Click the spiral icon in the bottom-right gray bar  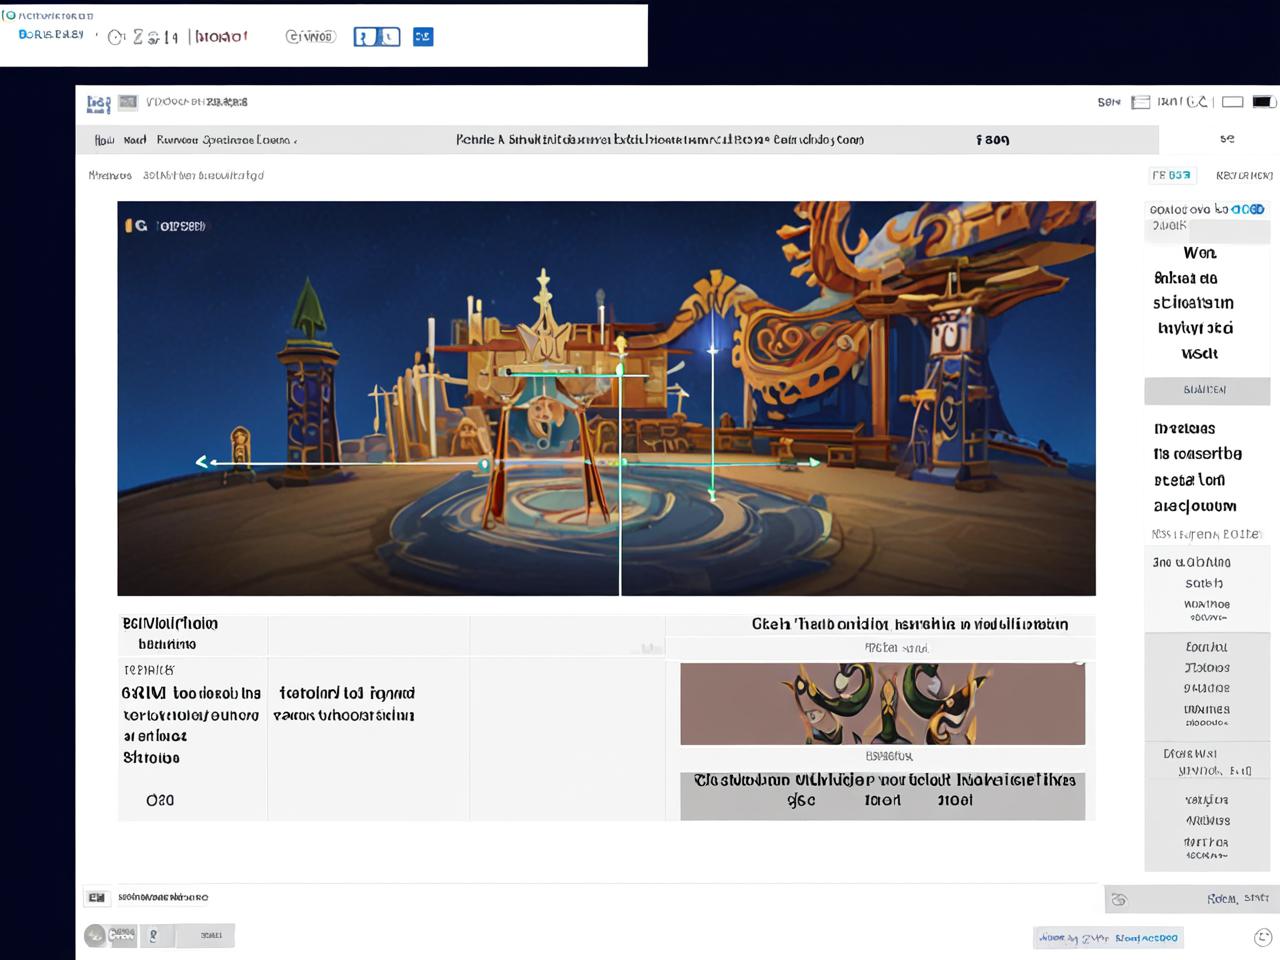[x=1119, y=900]
